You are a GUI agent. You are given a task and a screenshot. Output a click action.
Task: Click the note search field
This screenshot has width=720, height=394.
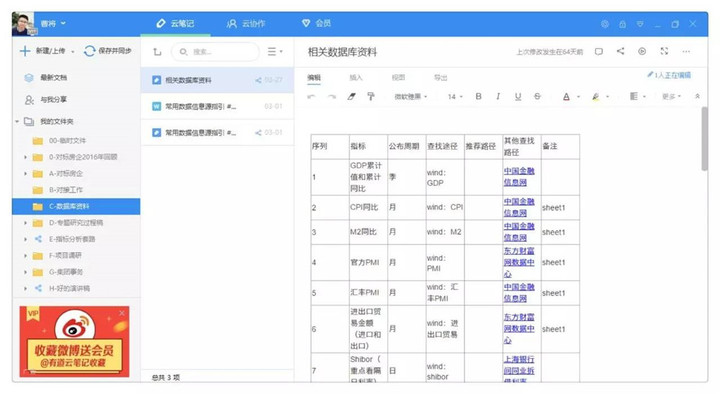[x=215, y=52]
